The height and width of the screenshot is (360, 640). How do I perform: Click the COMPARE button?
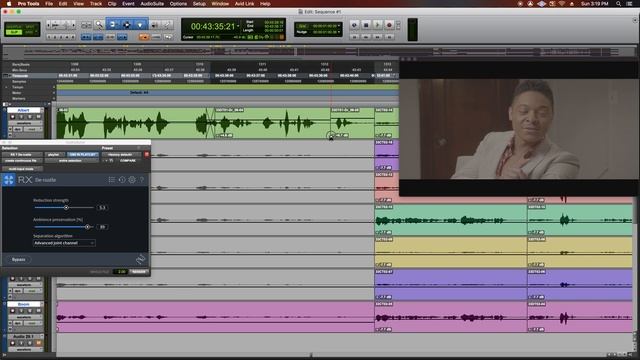click(x=128, y=161)
